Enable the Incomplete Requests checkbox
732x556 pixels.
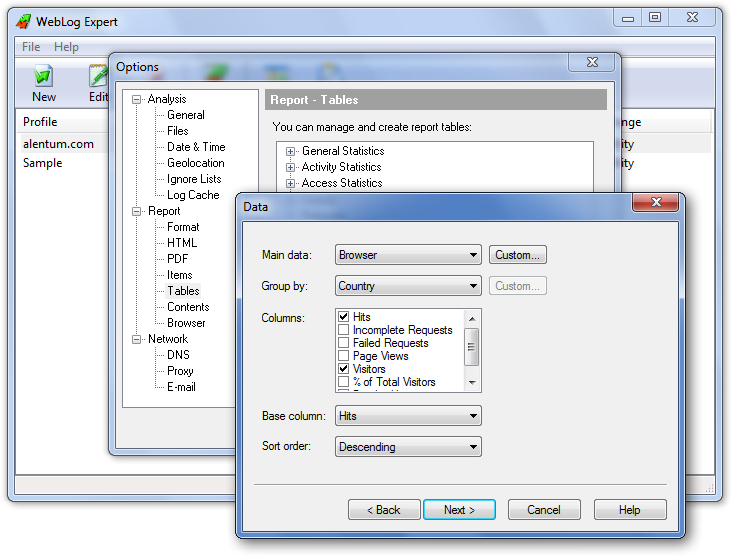click(344, 330)
